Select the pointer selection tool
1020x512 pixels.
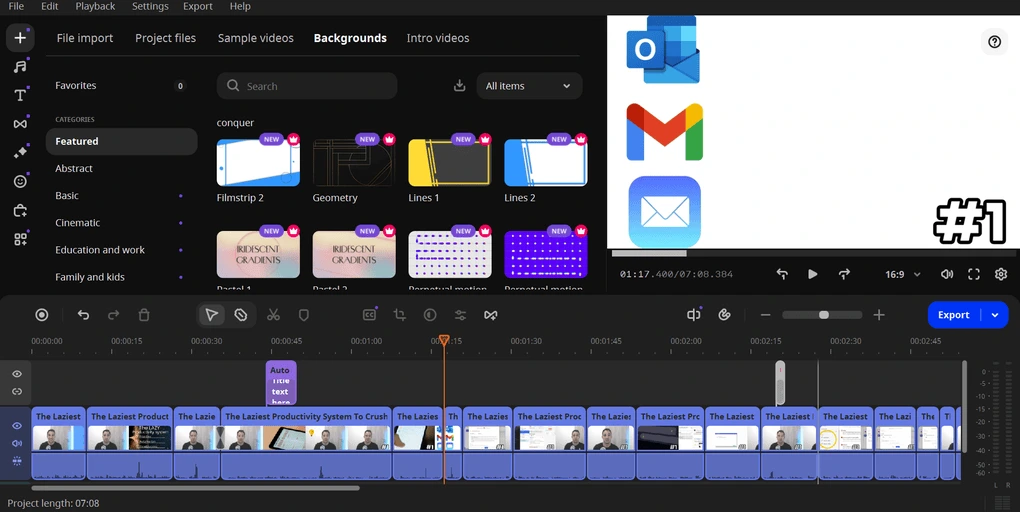[211, 315]
